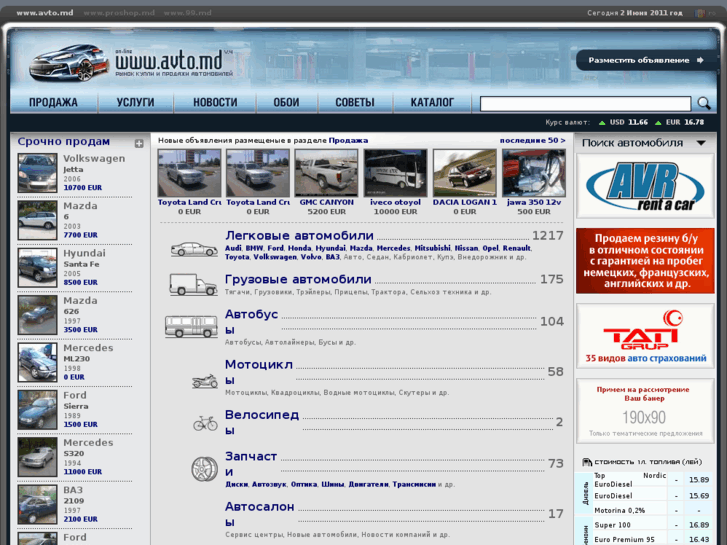Screen dimensions: 727x545
Task: Open the НОВОСТИ menu tab
Action: click(x=215, y=102)
